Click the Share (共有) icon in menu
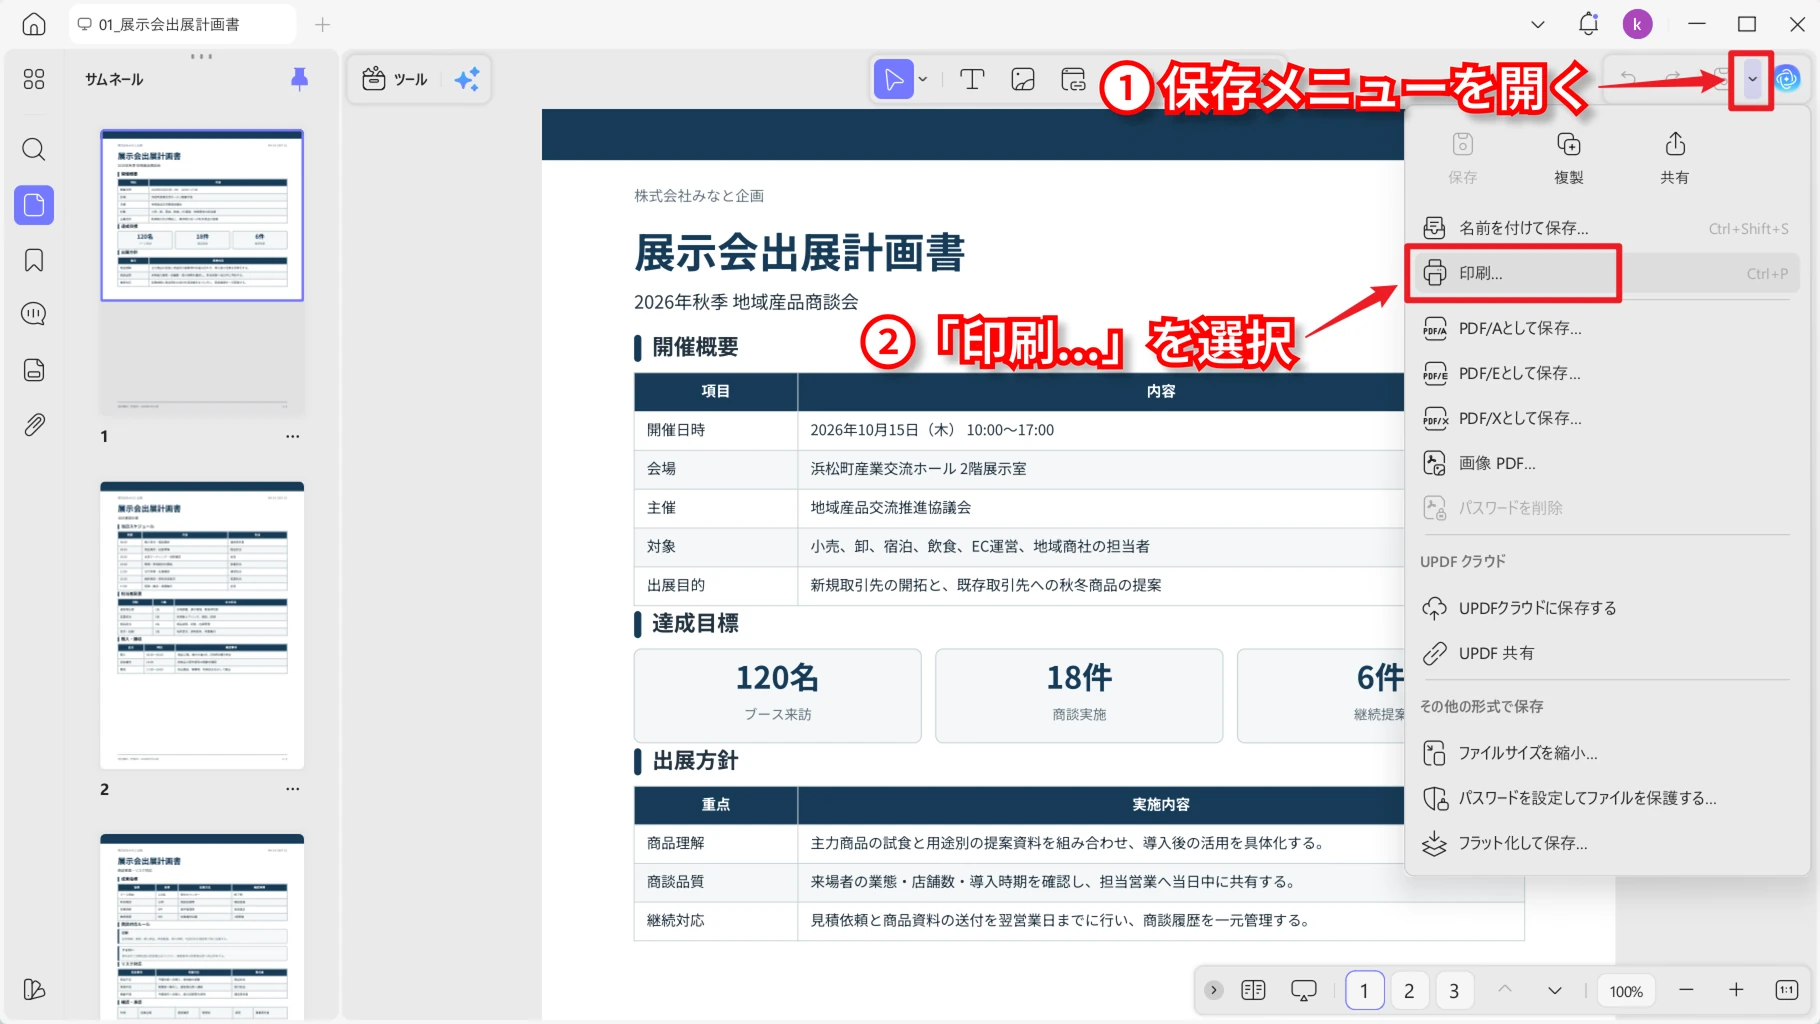 [1675, 158]
